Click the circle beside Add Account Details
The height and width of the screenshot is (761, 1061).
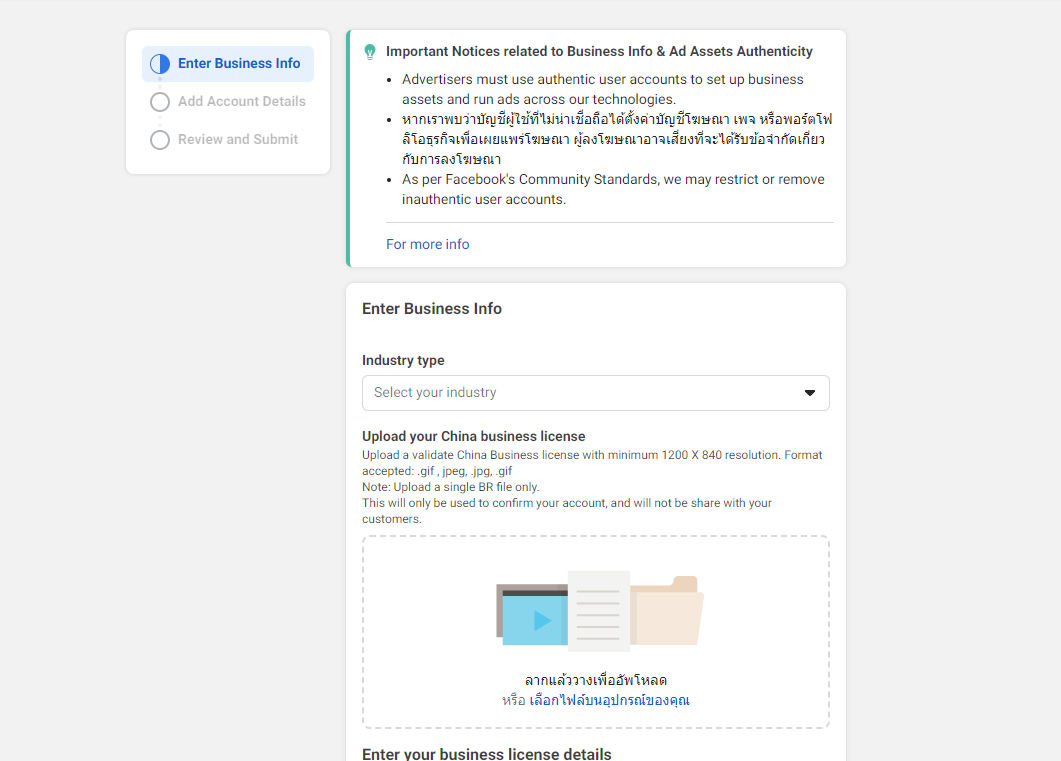click(x=160, y=102)
